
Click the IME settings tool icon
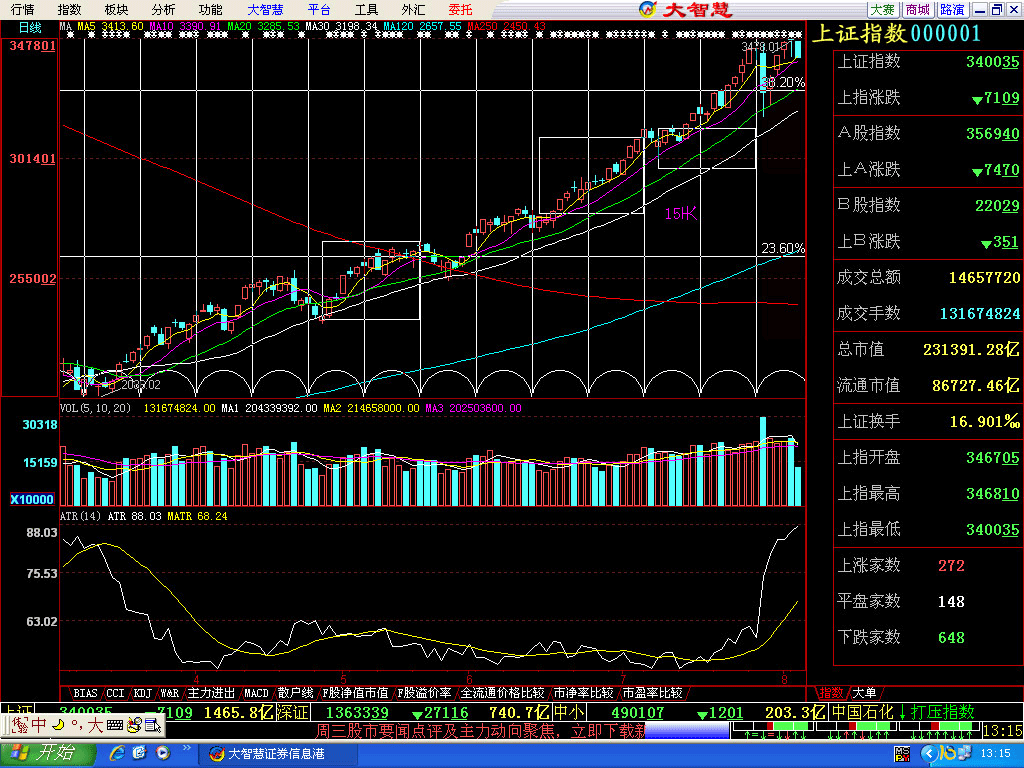point(134,724)
